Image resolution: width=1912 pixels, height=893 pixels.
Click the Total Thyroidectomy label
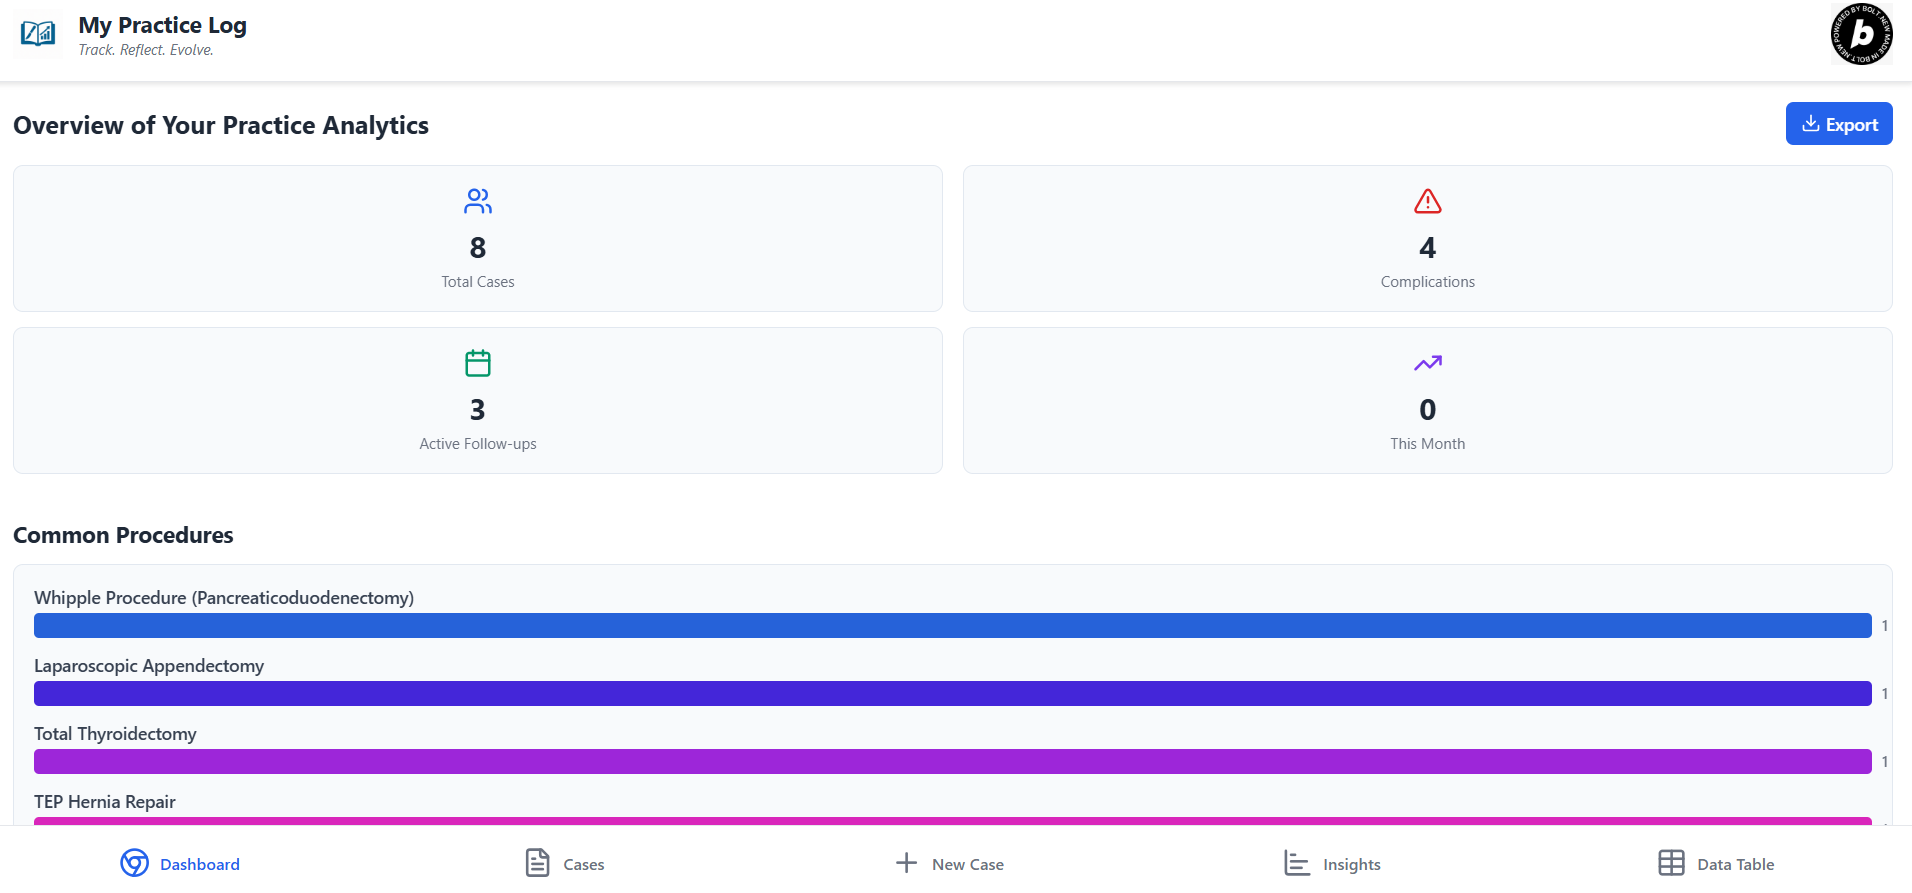pos(115,734)
